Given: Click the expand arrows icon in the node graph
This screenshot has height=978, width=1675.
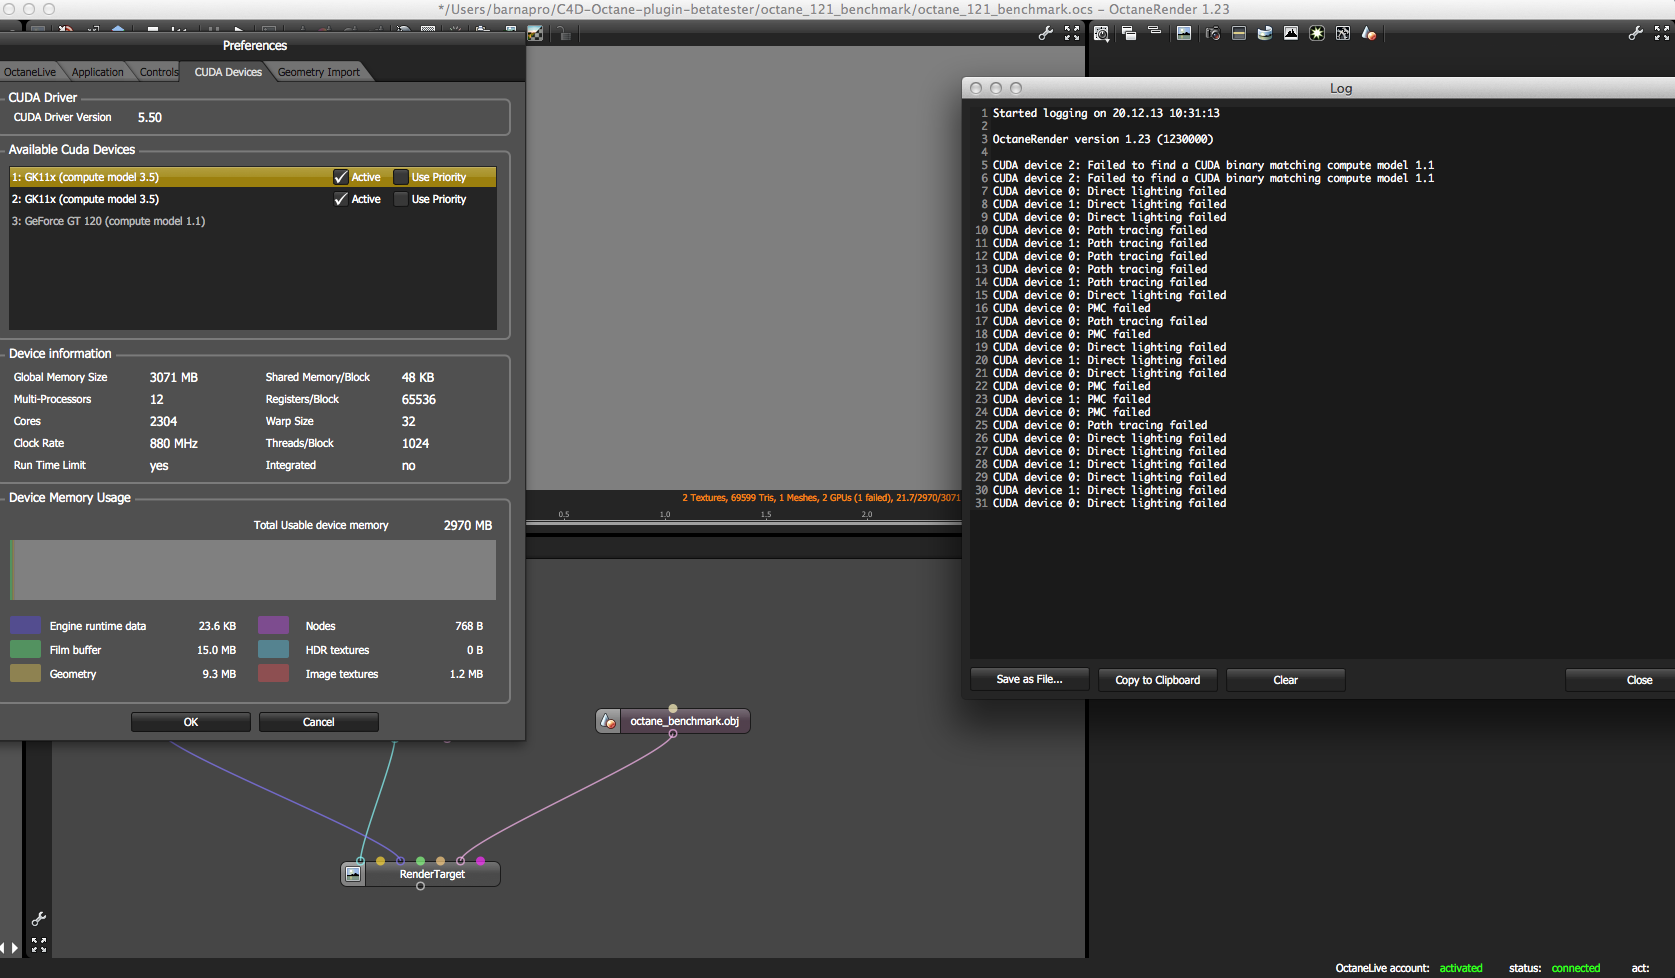Looking at the screenshot, I should click(x=39, y=945).
